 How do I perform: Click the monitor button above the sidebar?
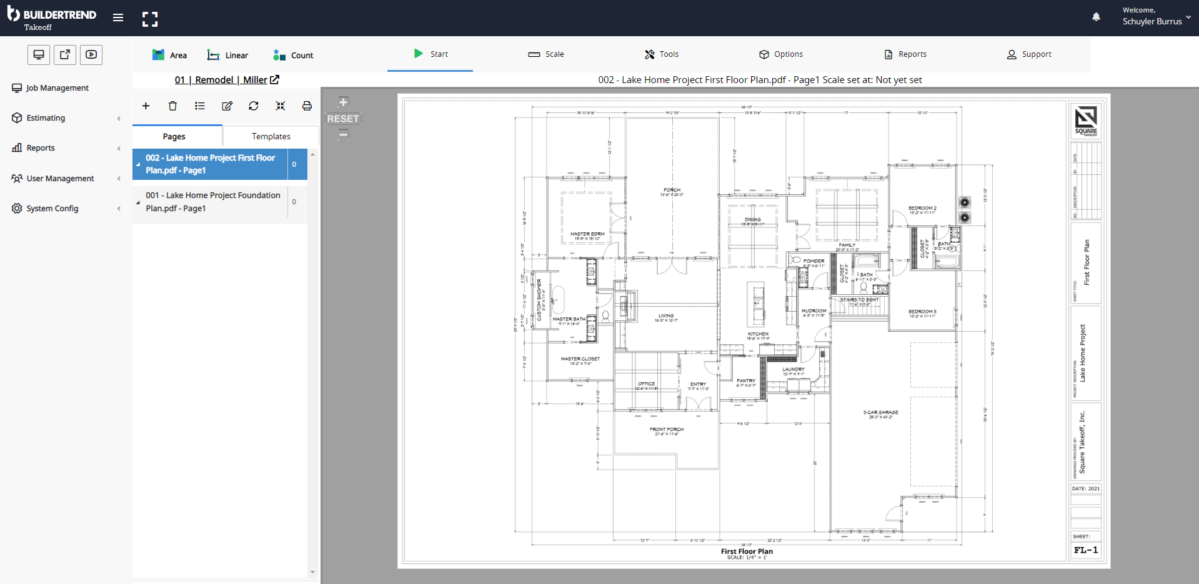(39, 54)
